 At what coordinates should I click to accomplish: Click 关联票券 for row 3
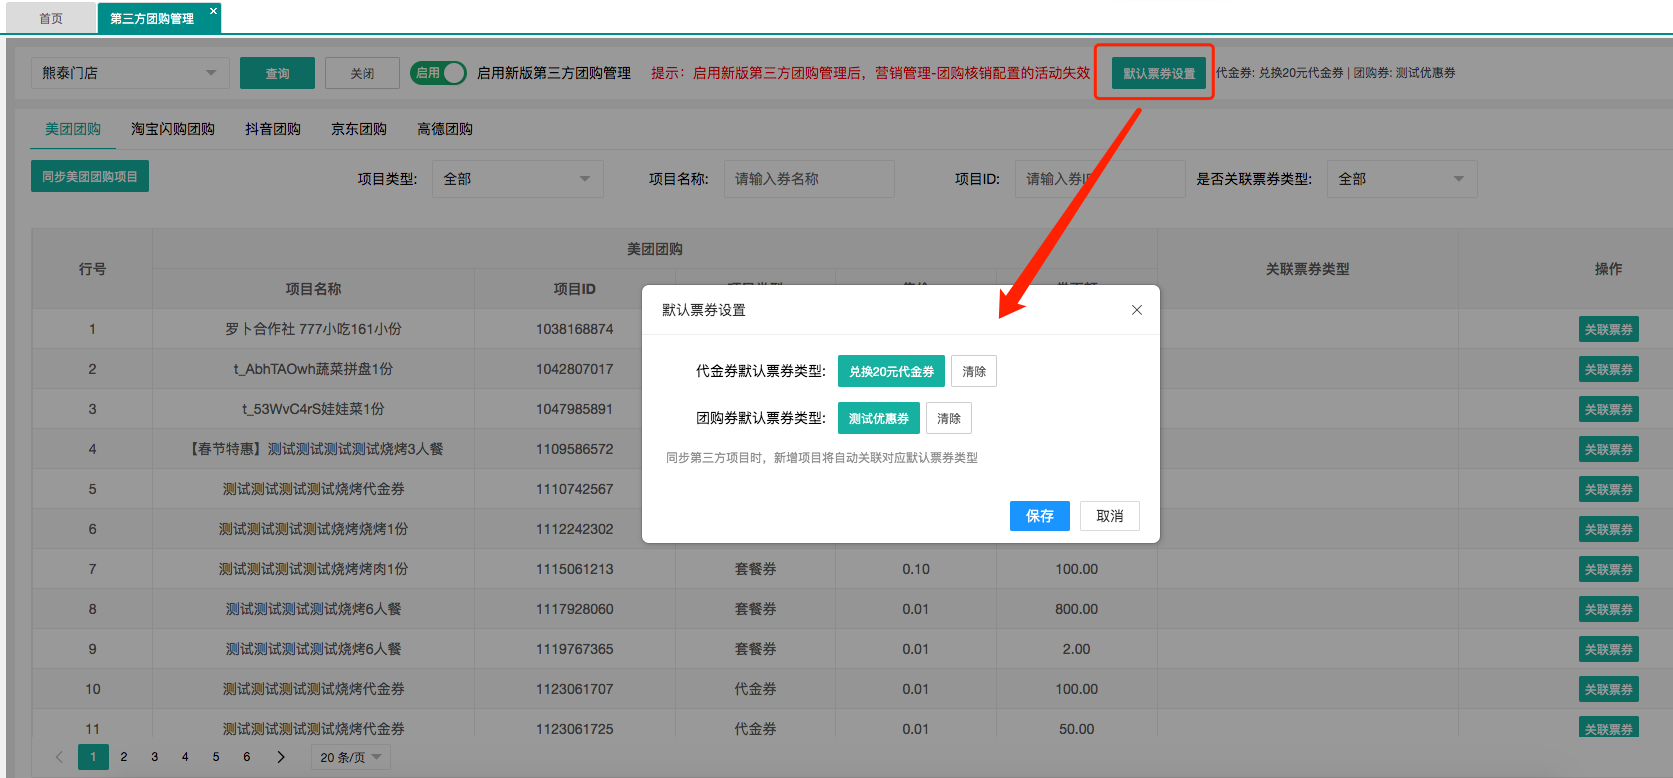pos(1609,409)
